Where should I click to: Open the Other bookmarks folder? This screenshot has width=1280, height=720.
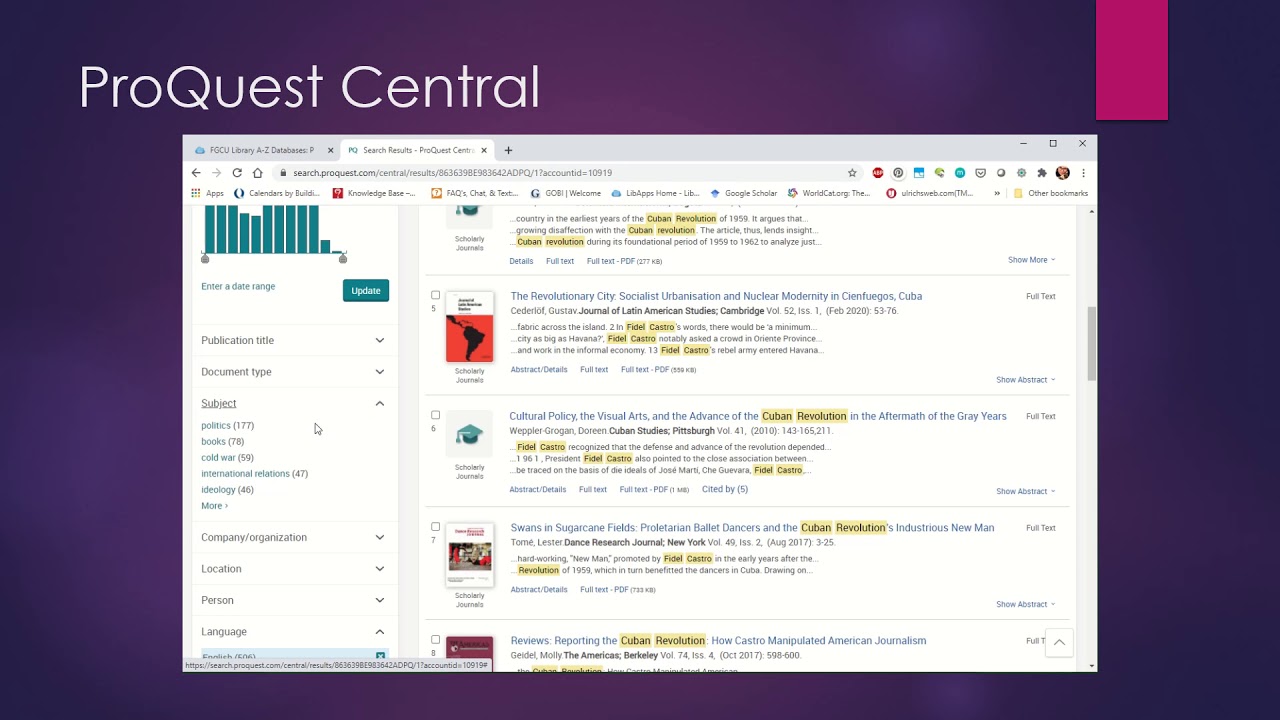pos(1051,193)
